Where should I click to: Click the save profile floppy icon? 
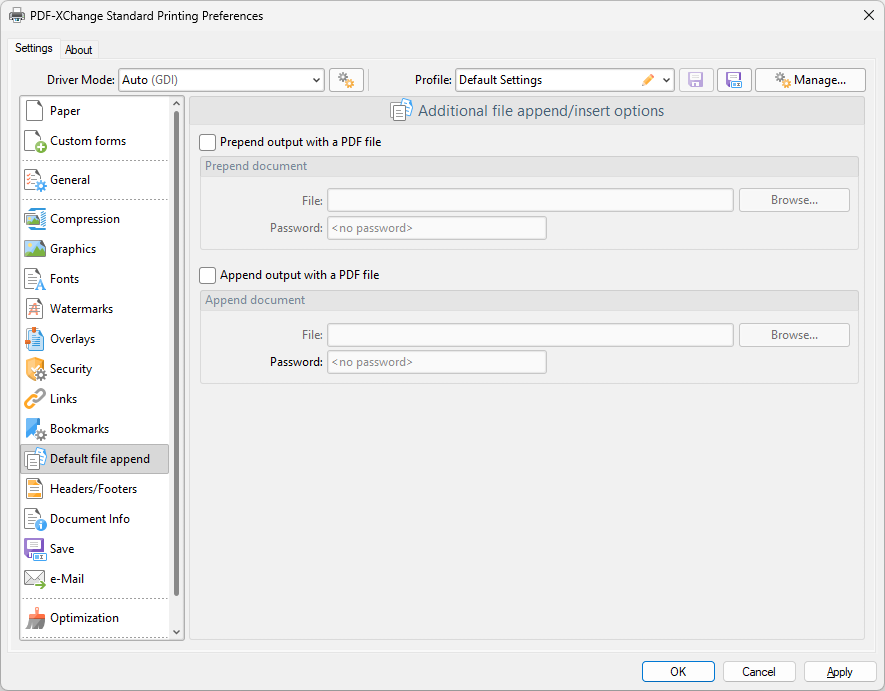pyautogui.click(x=696, y=80)
